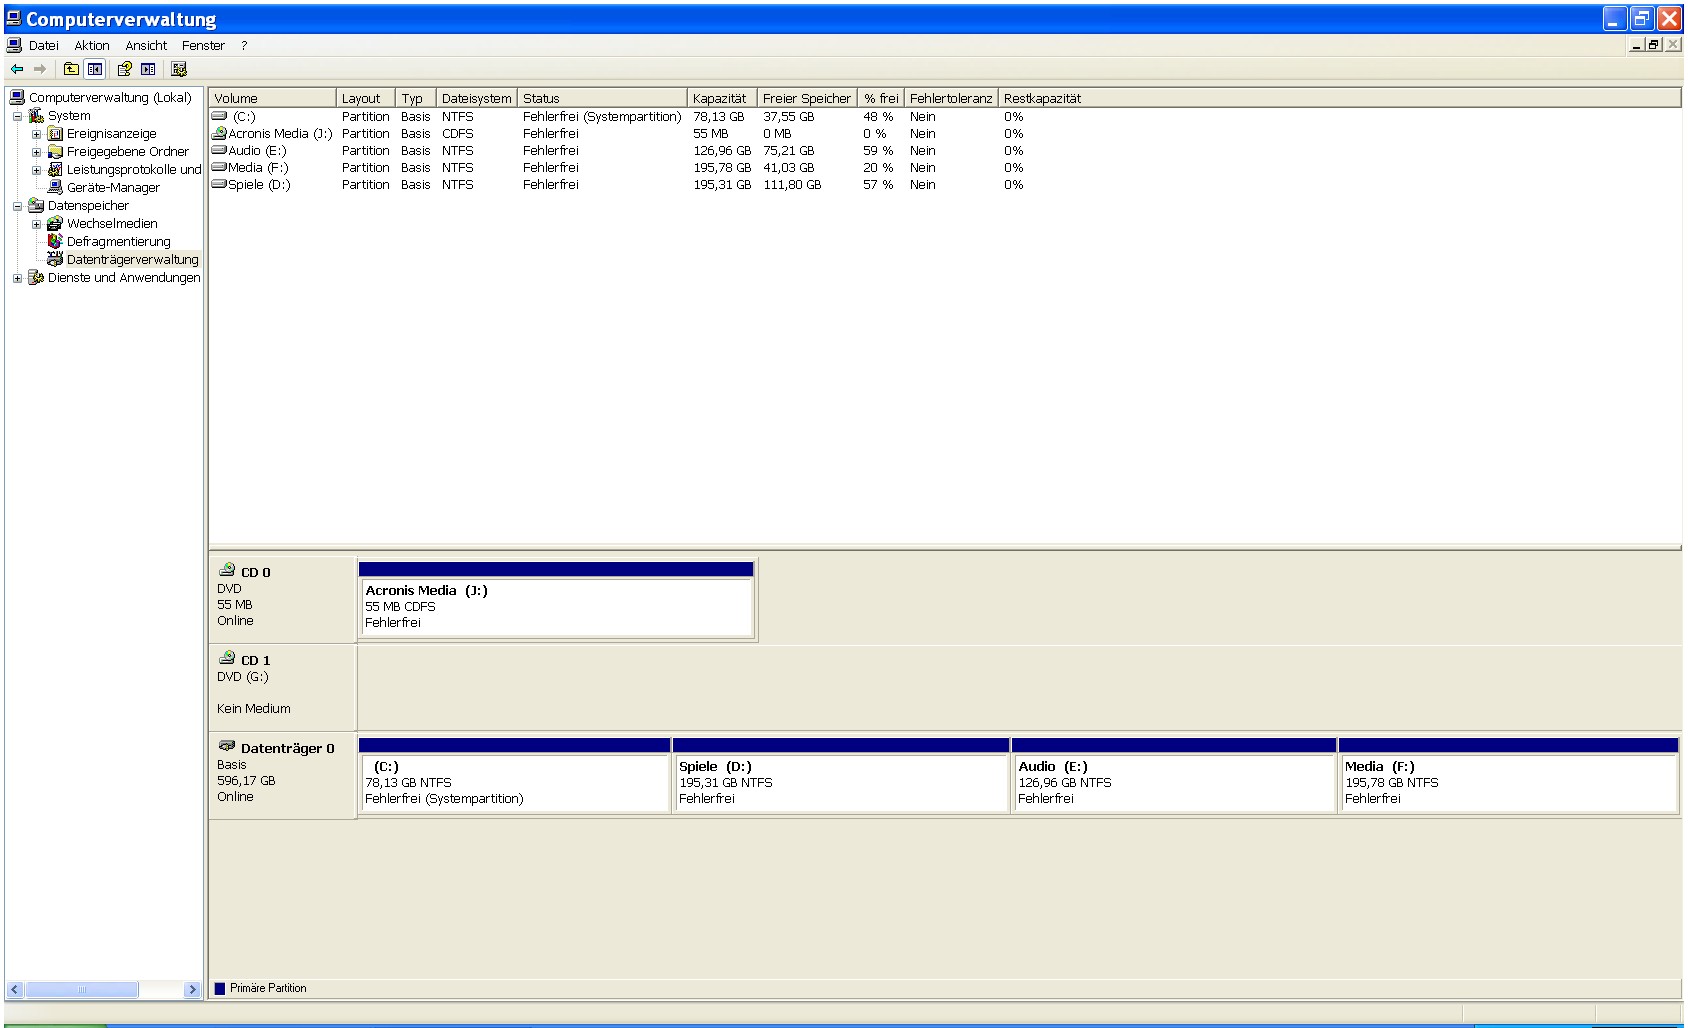Select the Leistungsprotokolle icon in the tree
The image size is (1688, 1028).
(x=55, y=169)
